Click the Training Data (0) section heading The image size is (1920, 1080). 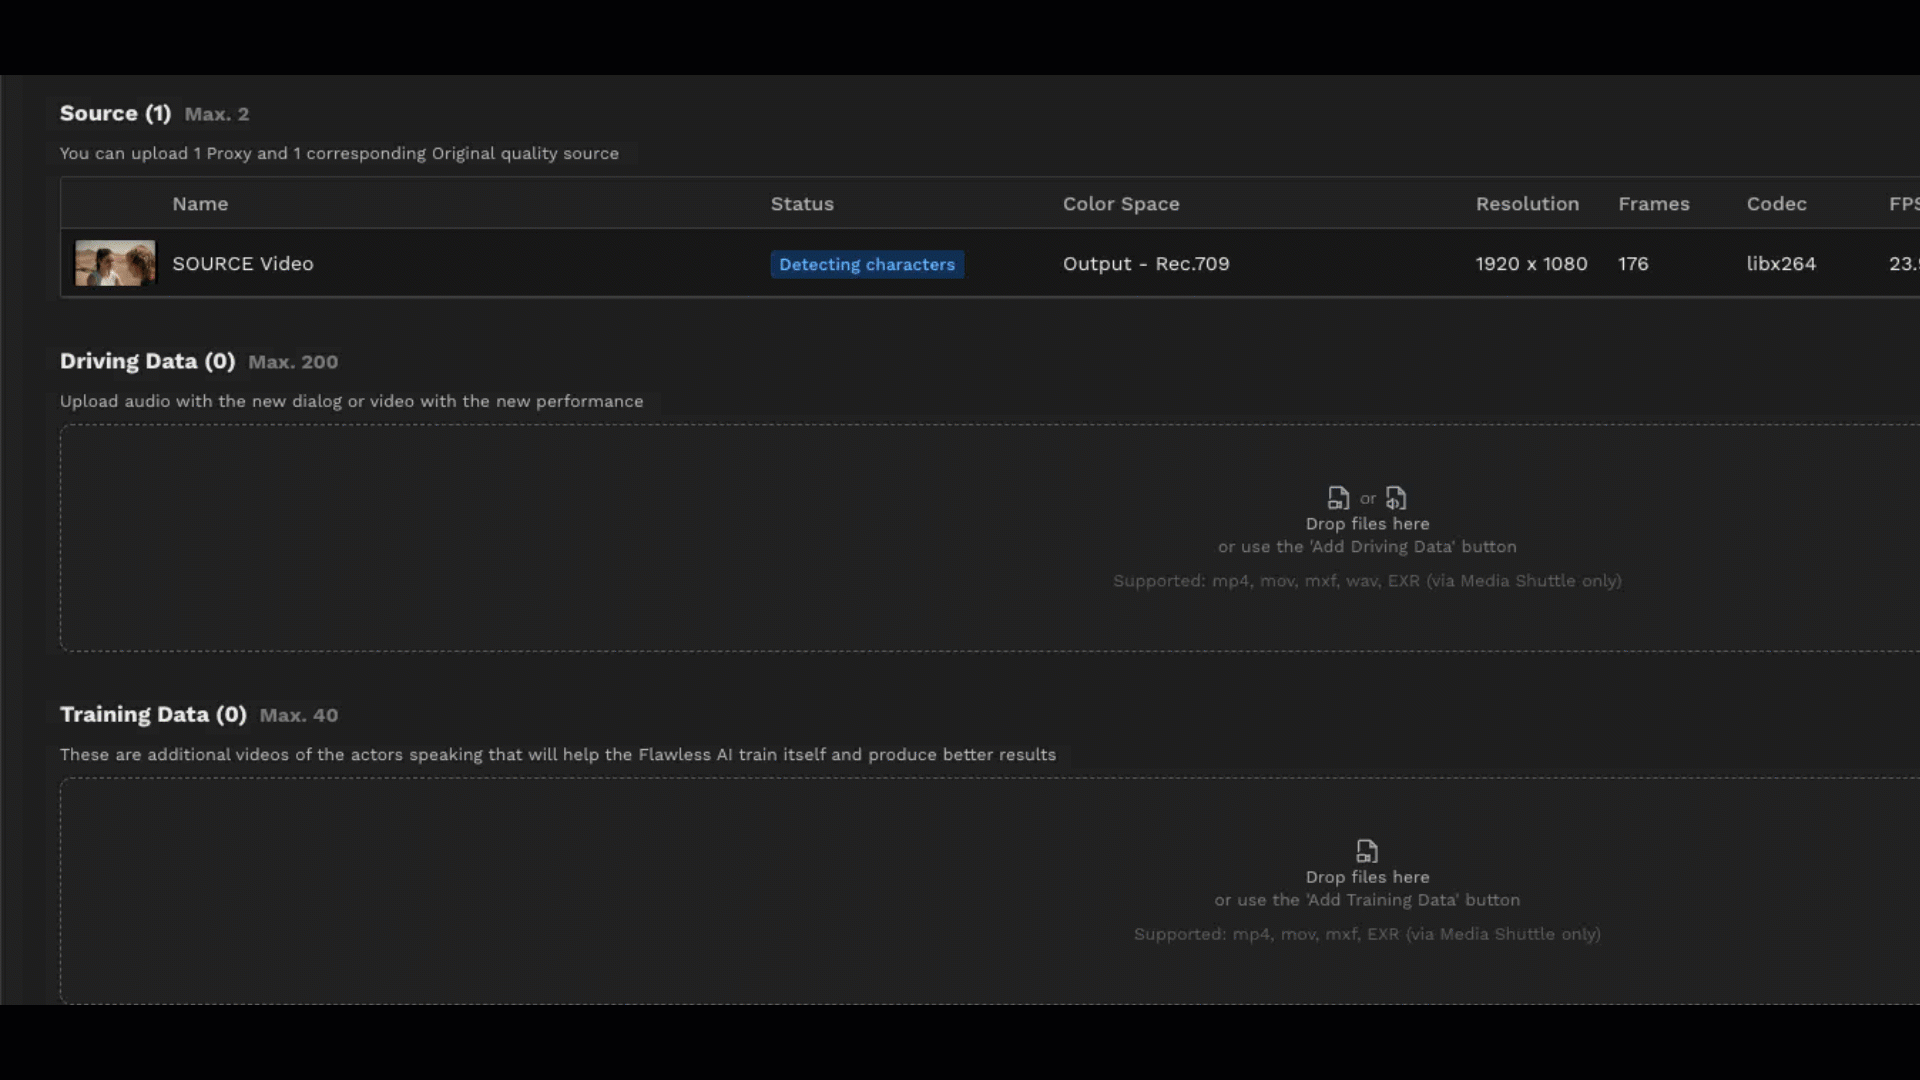[153, 714]
